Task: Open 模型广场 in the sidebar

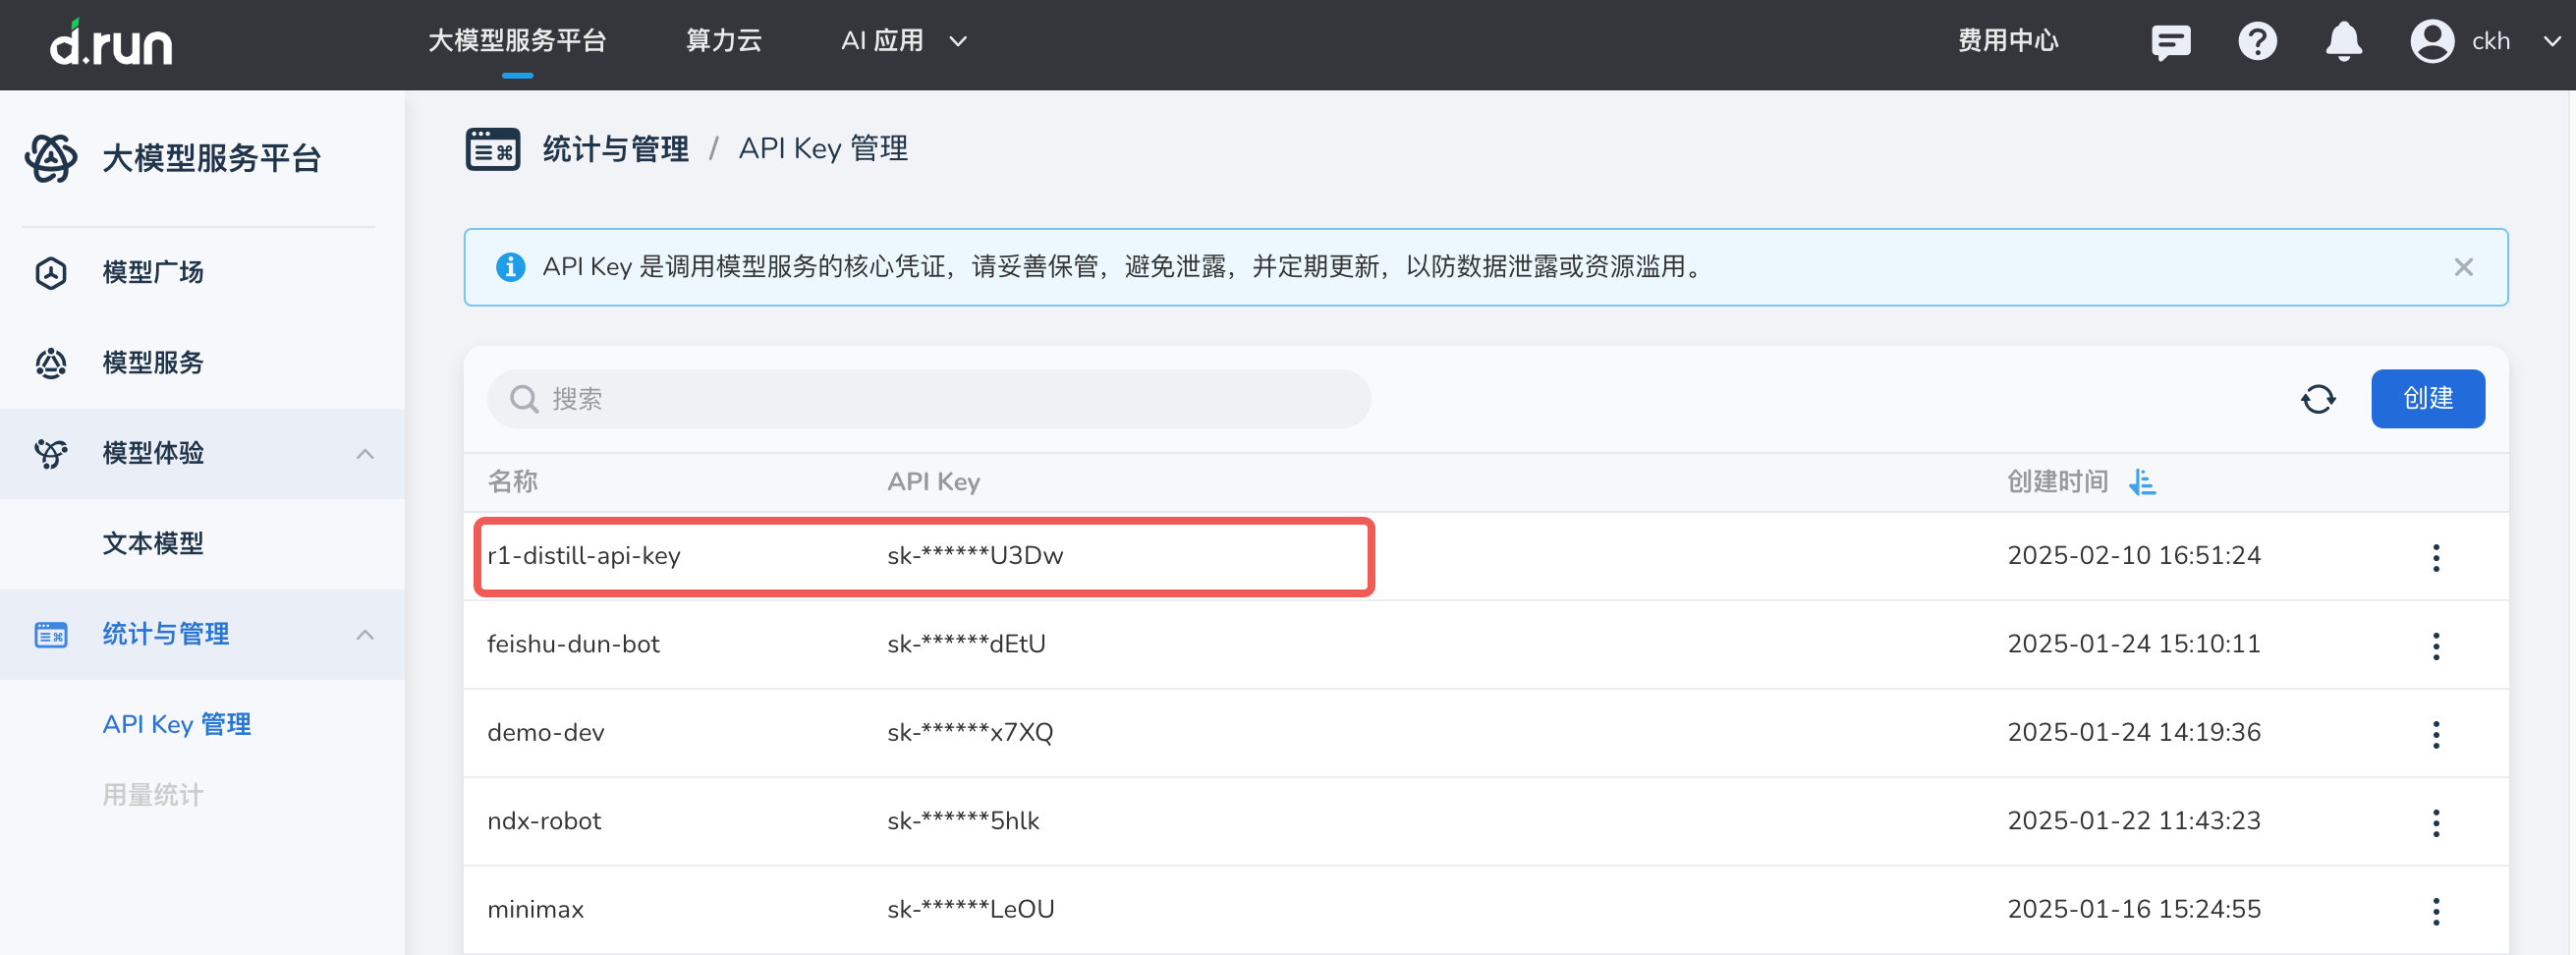Action: coord(153,272)
